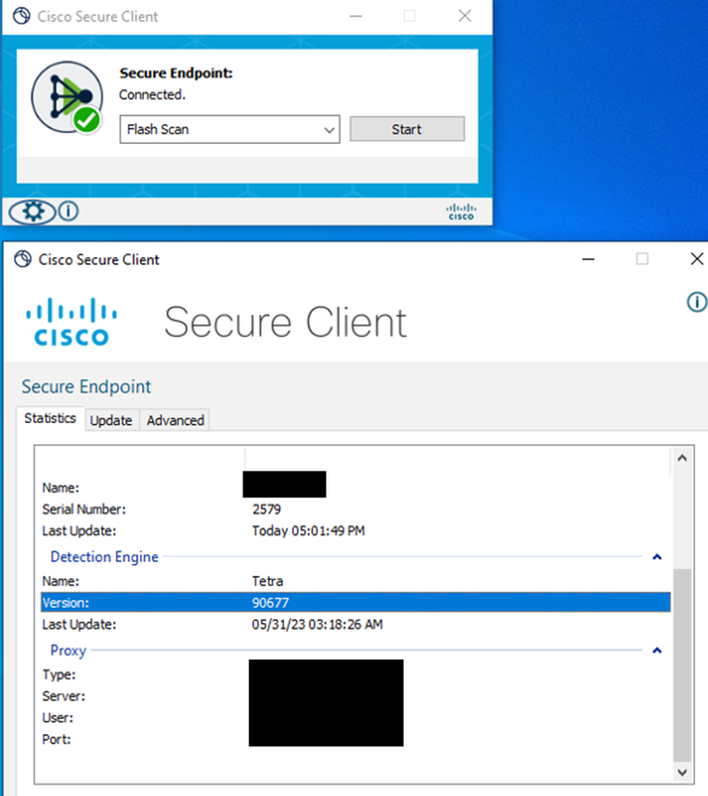
Task: Select the highlighted Version 90677 row
Action: (x=355, y=603)
